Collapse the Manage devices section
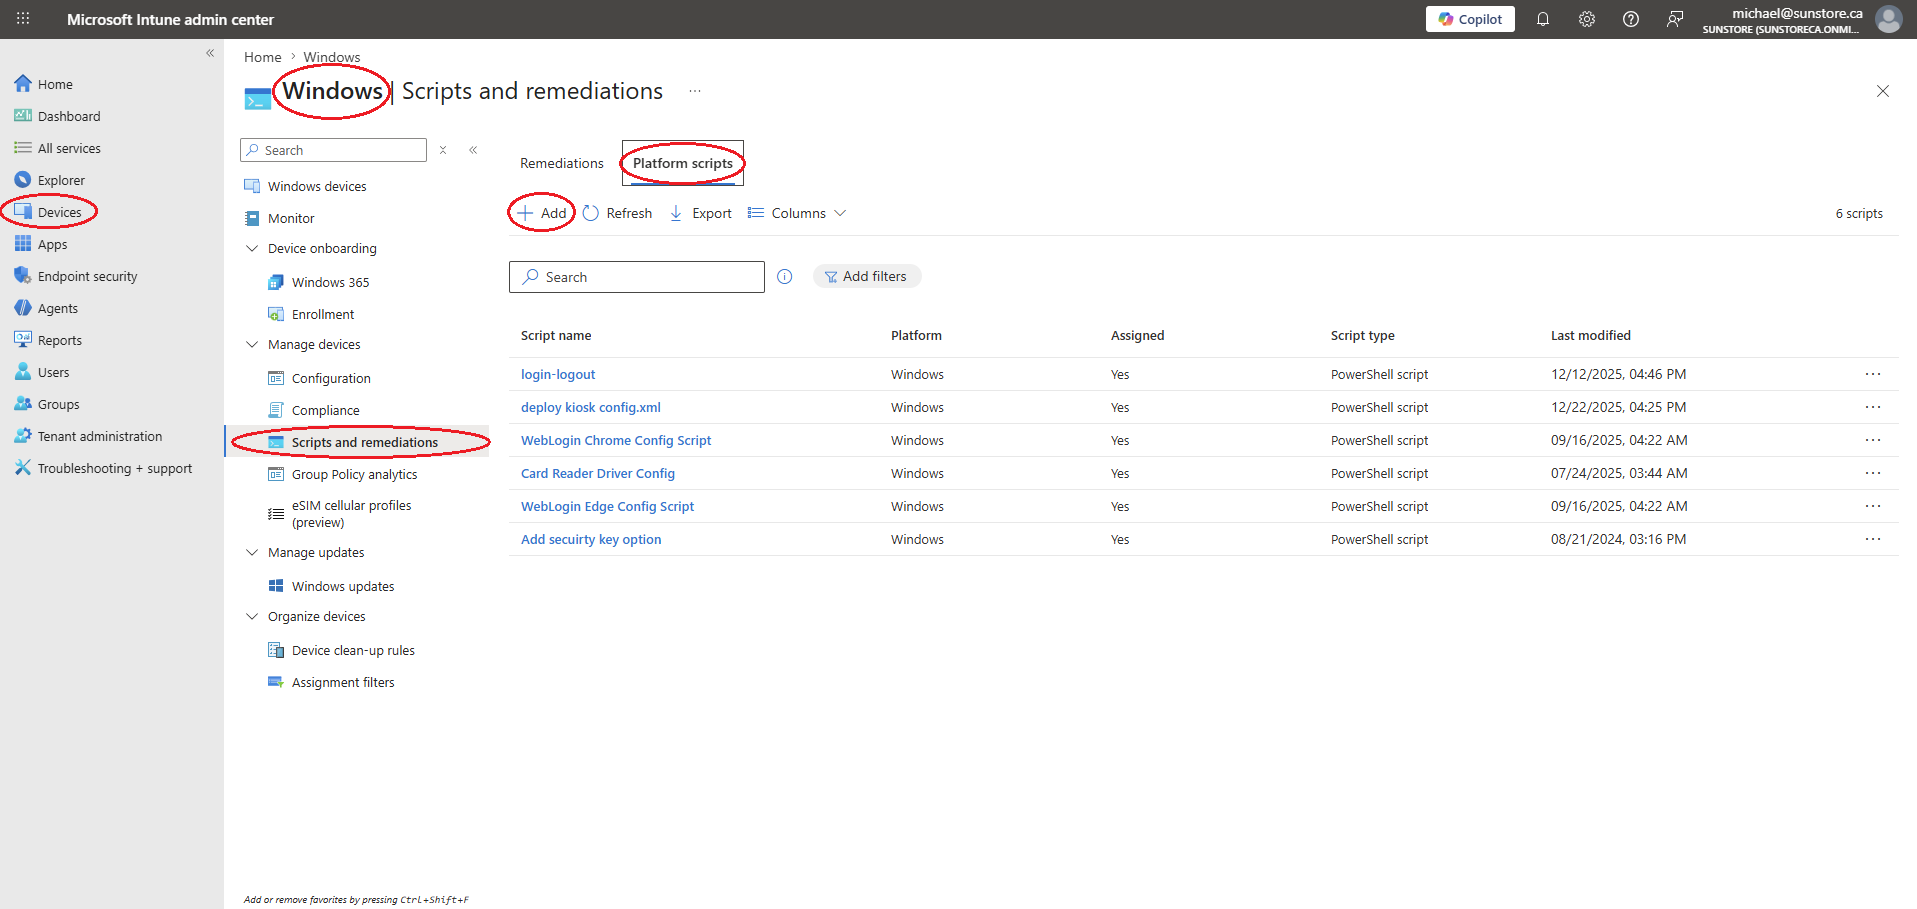Image resolution: width=1917 pixels, height=909 pixels. pos(252,344)
